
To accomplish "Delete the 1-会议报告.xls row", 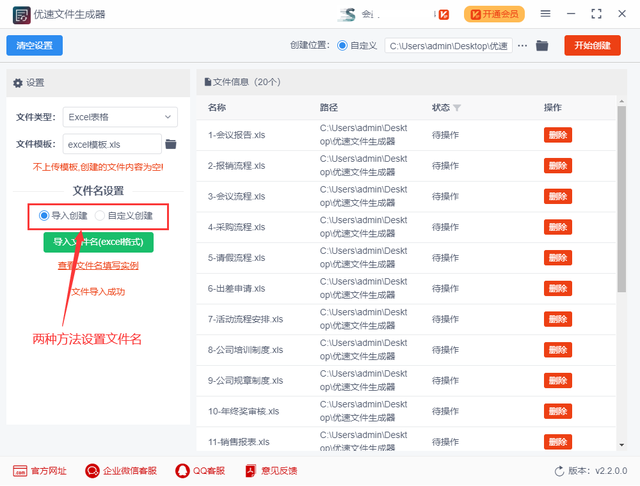I will click(x=557, y=135).
